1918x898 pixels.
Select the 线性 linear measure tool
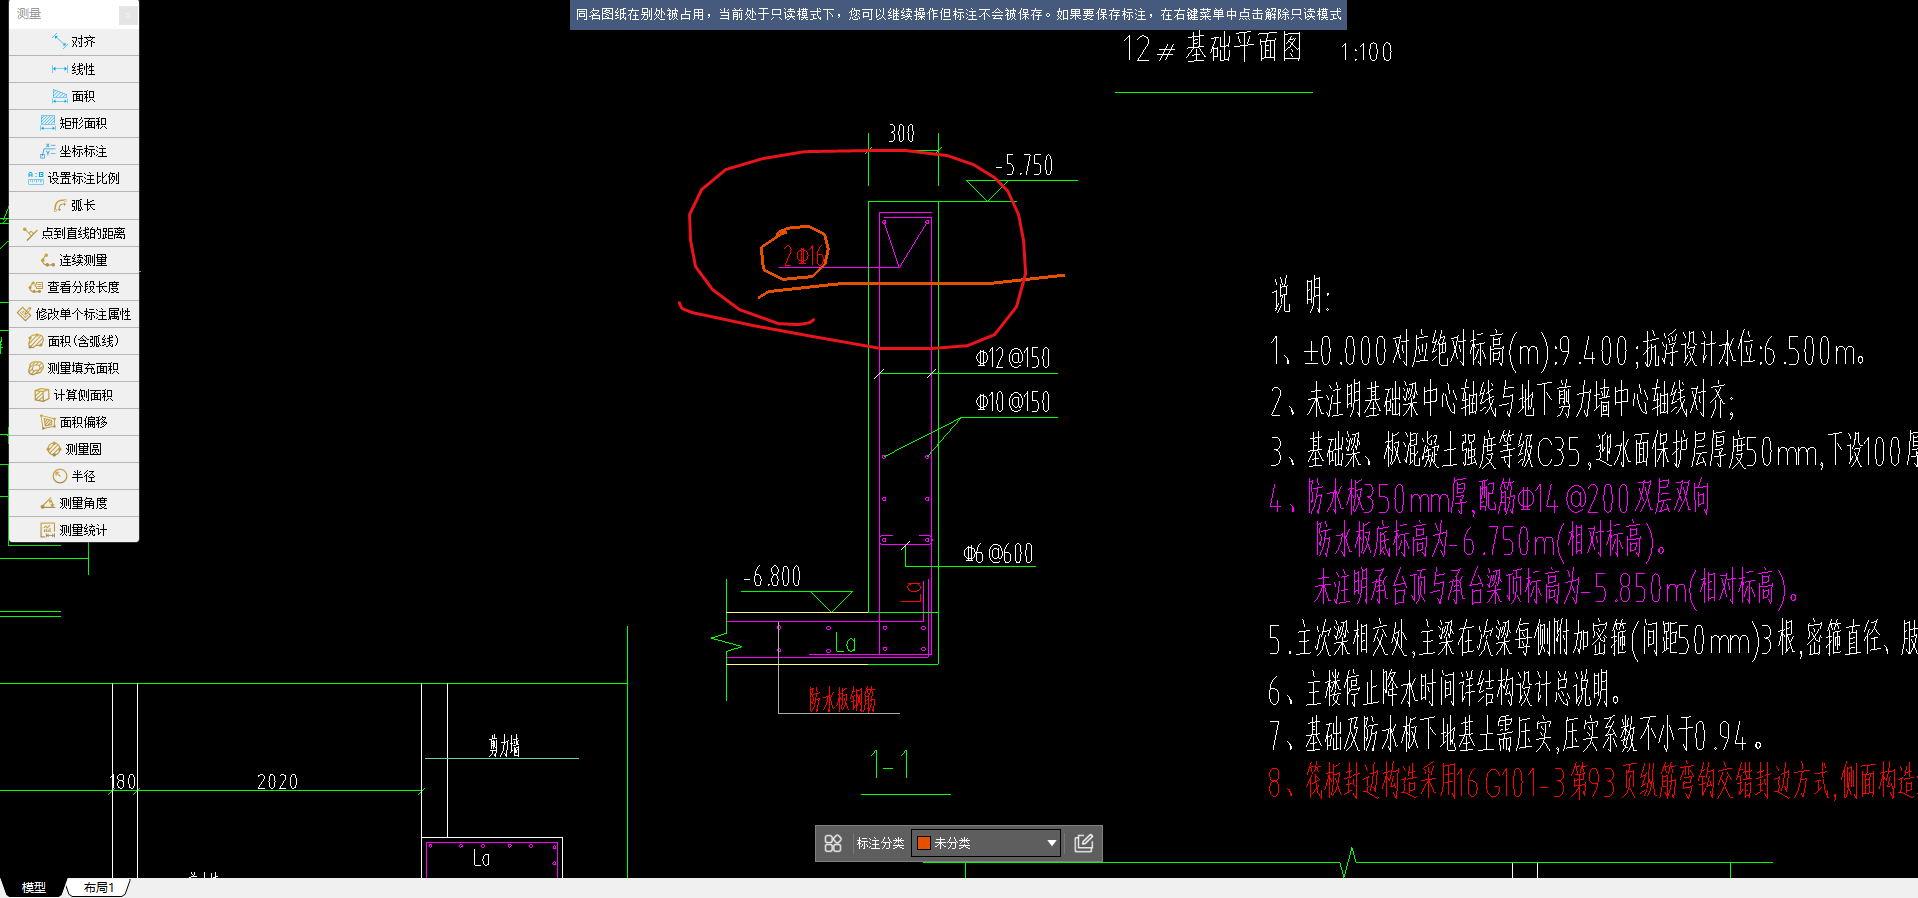click(x=74, y=69)
